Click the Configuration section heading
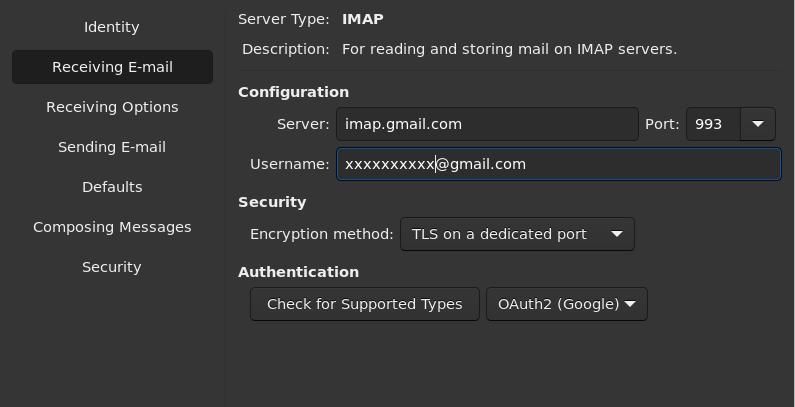795x407 pixels. click(293, 92)
